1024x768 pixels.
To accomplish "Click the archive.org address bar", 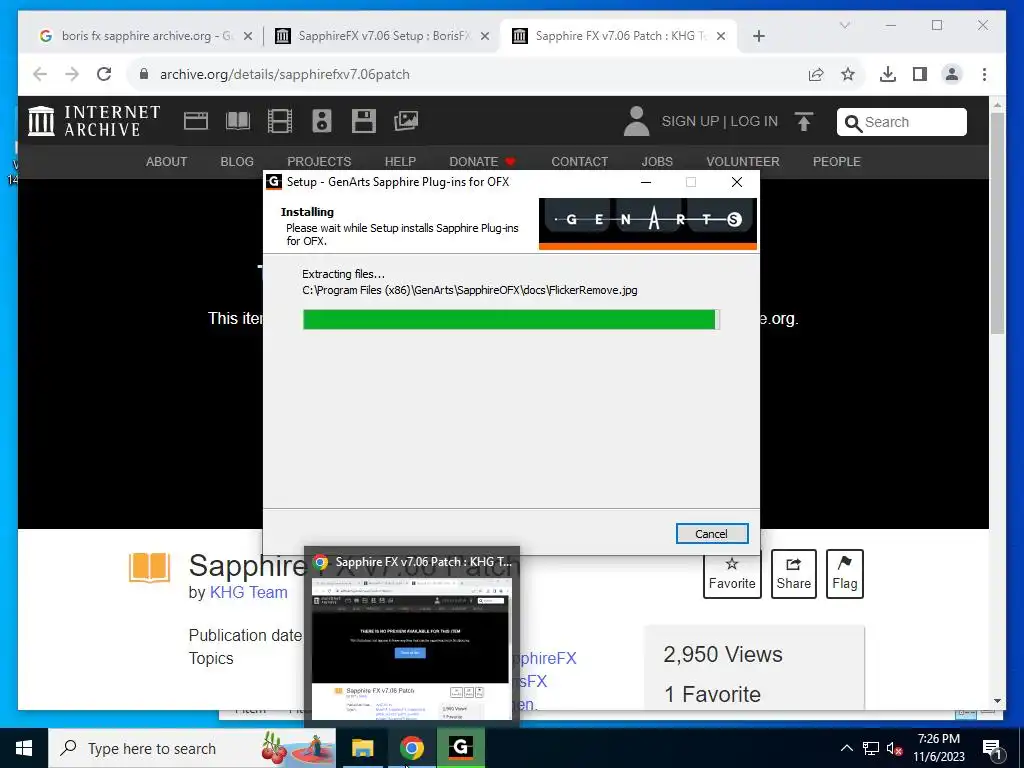I will pyautogui.click(x=467, y=74).
